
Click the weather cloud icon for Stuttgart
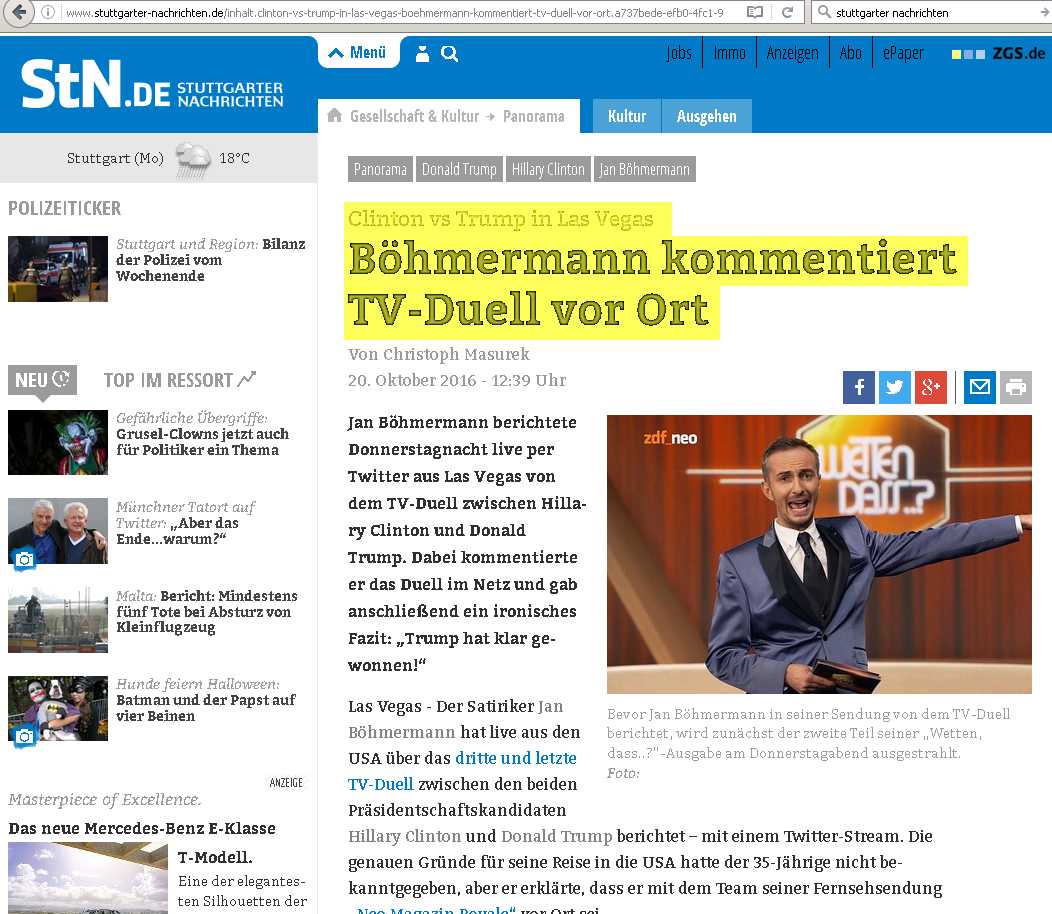(x=193, y=159)
